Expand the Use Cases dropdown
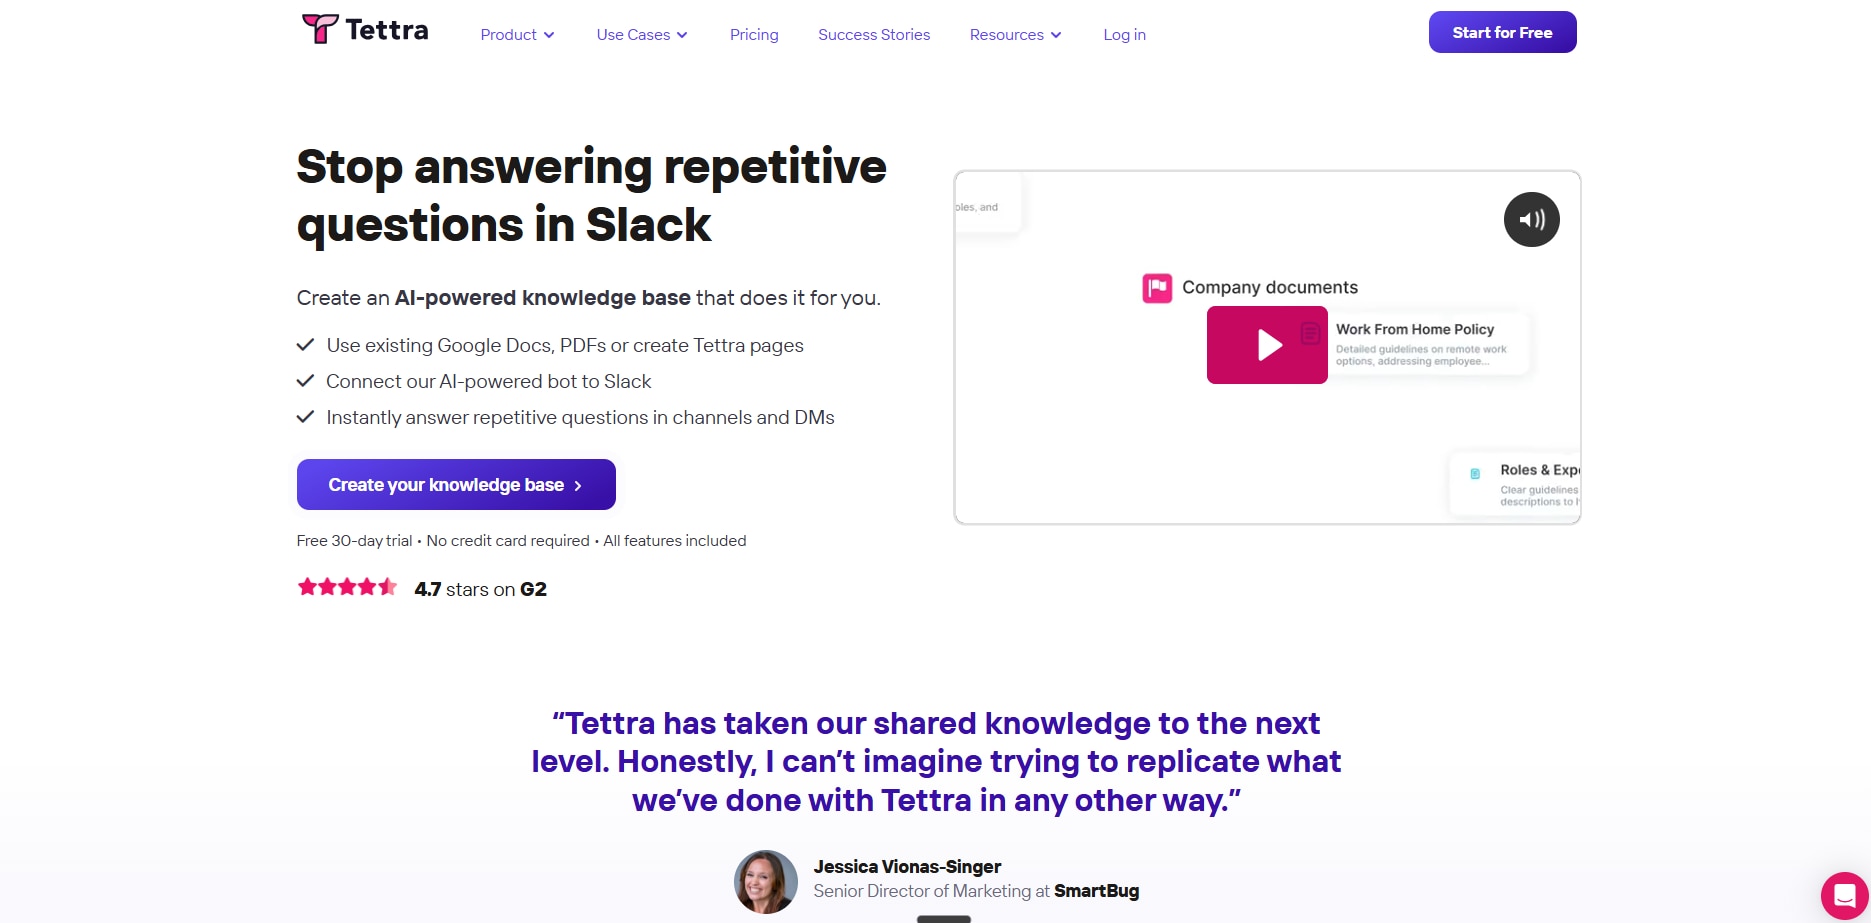This screenshot has height=923, width=1871. click(642, 35)
